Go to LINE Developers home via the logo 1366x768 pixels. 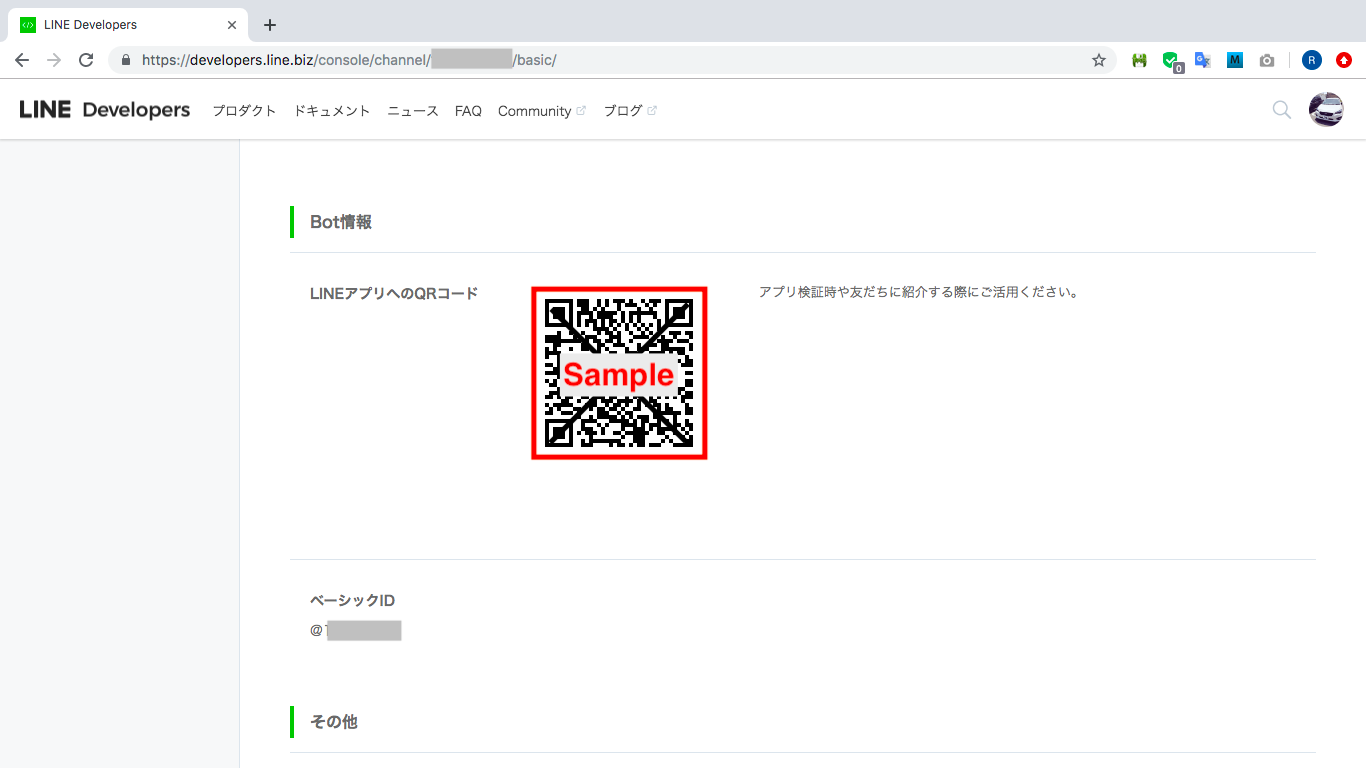104,110
